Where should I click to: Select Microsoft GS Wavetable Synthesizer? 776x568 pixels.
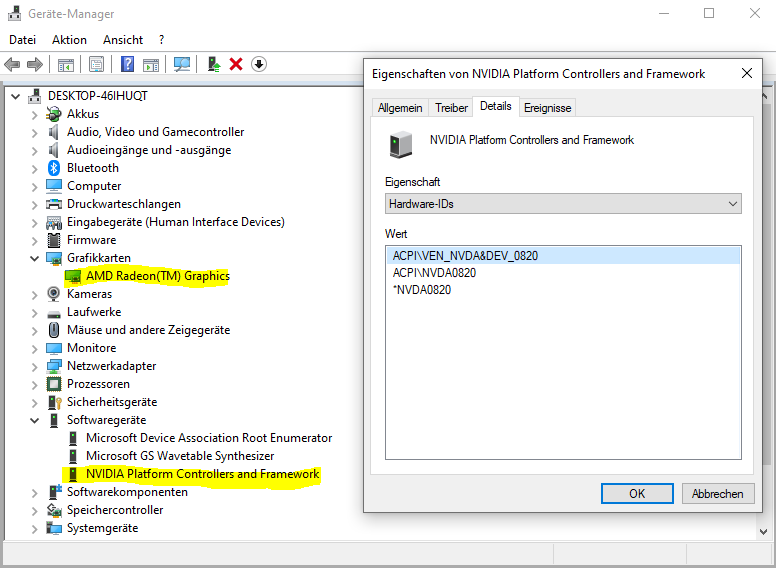click(x=180, y=456)
